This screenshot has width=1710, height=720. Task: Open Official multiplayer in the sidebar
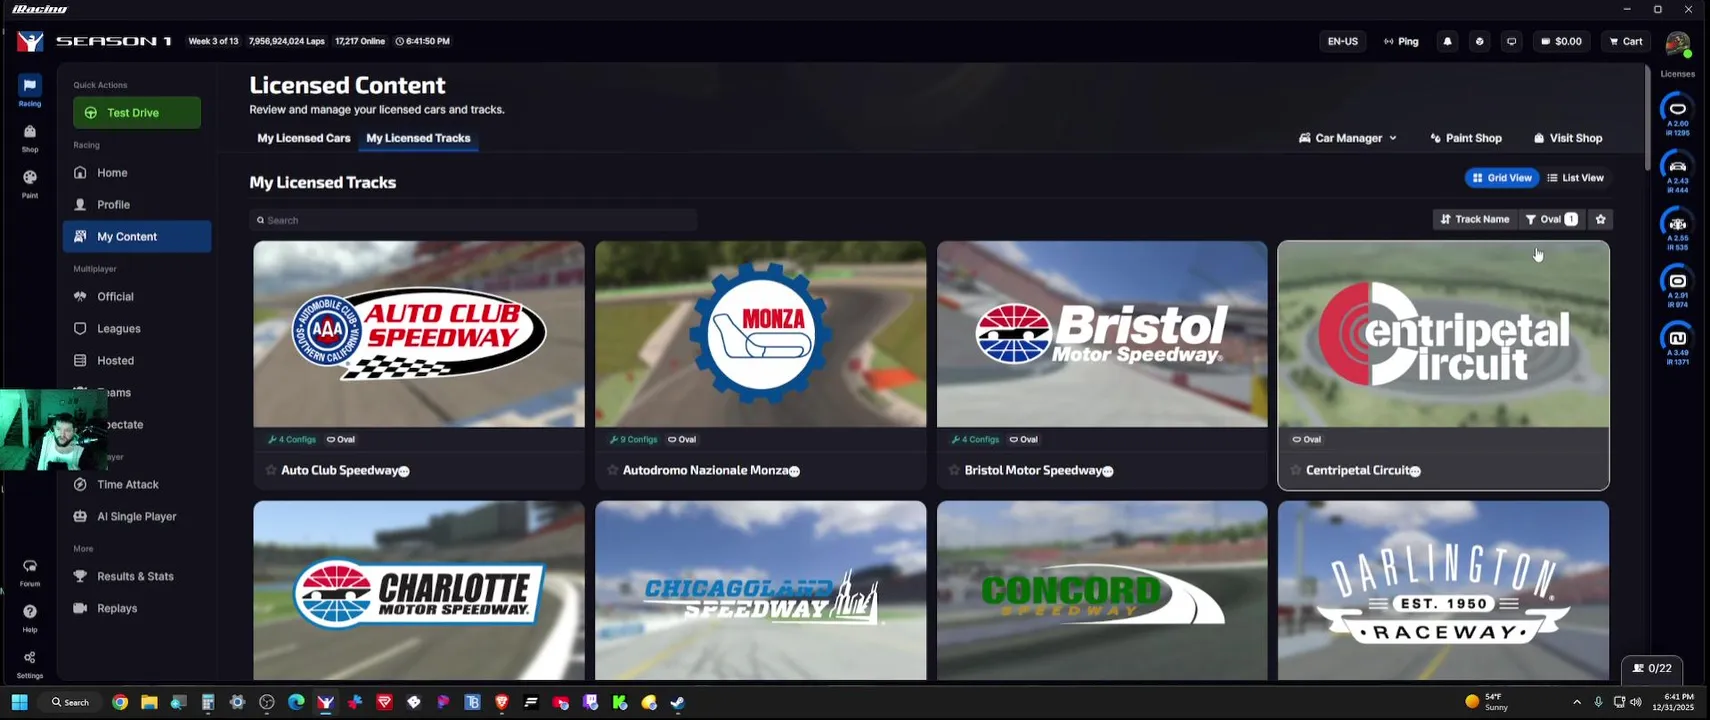click(x=137, y=297)
